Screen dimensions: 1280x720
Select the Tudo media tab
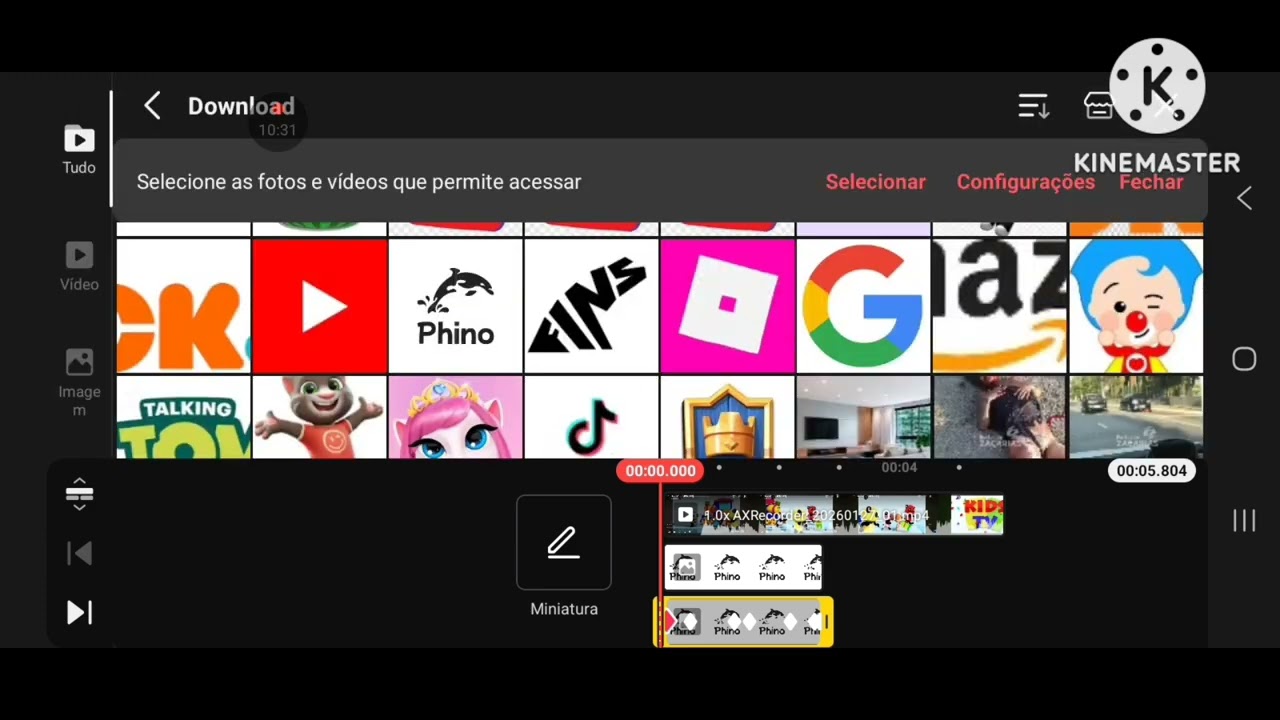tap(79, 150)
